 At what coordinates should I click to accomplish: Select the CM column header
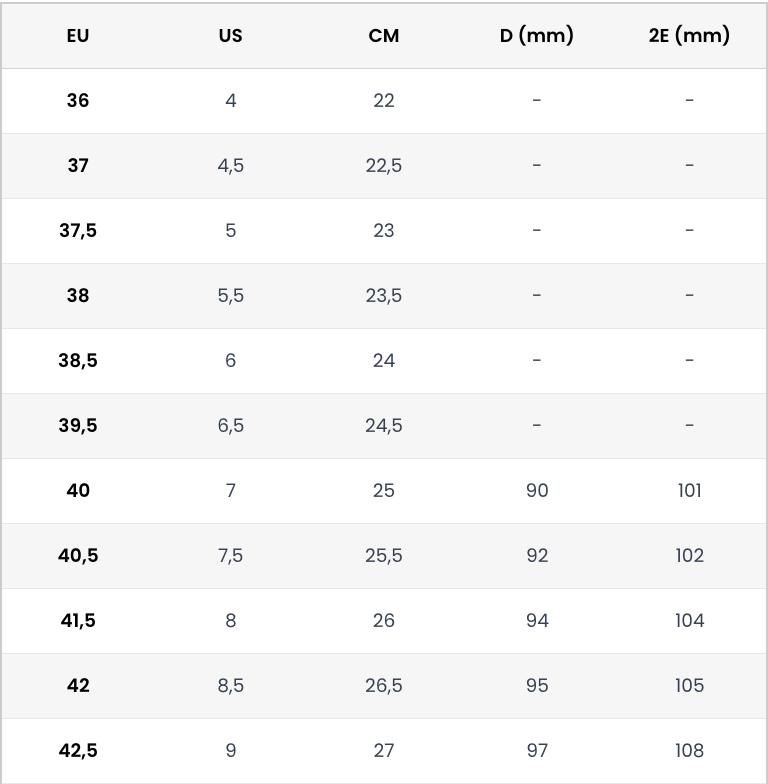click(384, 36)
